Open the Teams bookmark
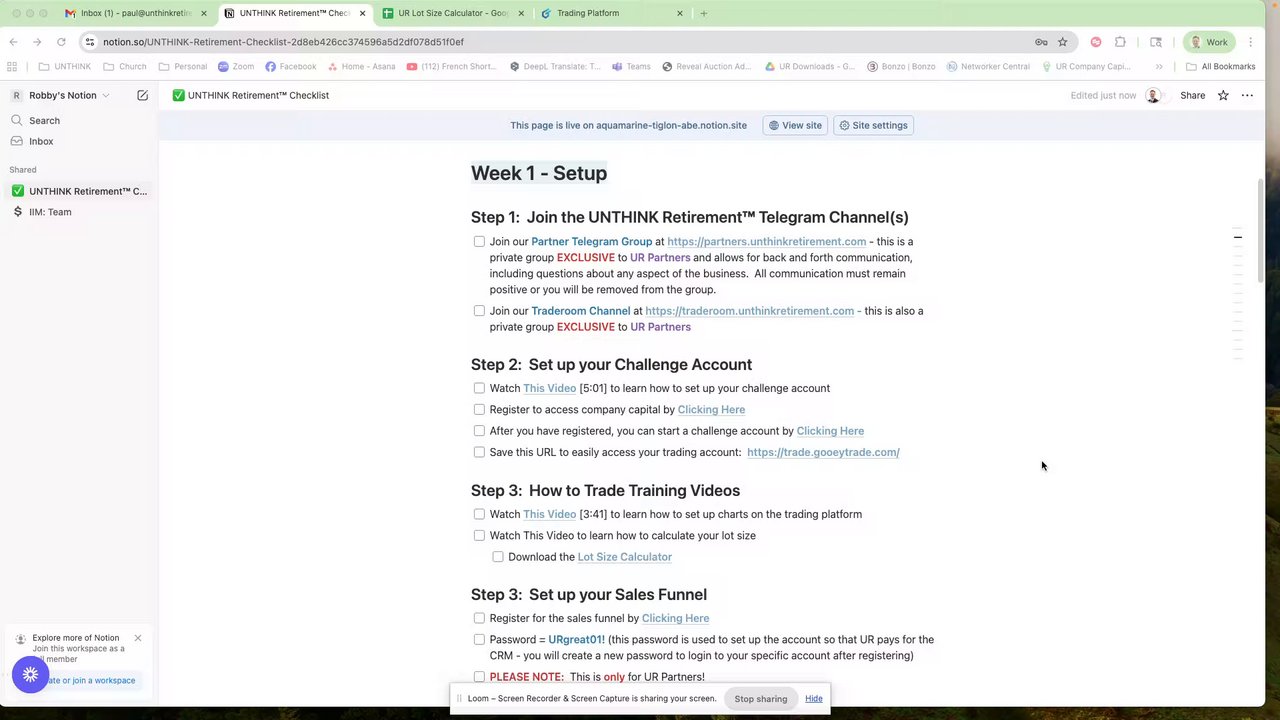 pyautogui.click(x=631, y=67)
